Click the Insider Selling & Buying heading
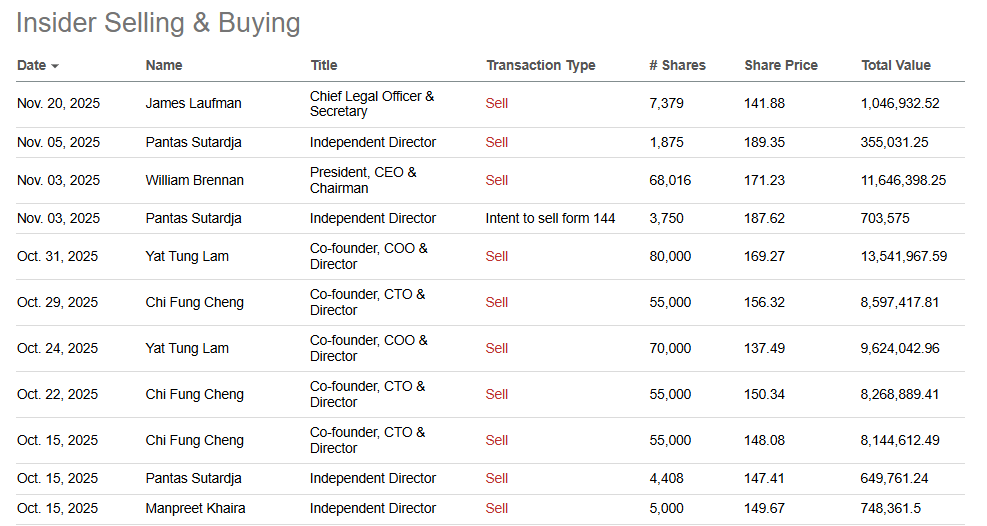 click(158, 23)
